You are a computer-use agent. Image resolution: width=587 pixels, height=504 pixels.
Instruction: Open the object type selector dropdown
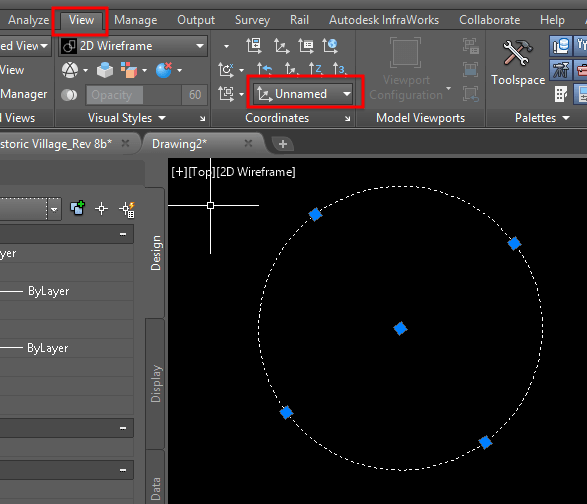pos(54,209)
